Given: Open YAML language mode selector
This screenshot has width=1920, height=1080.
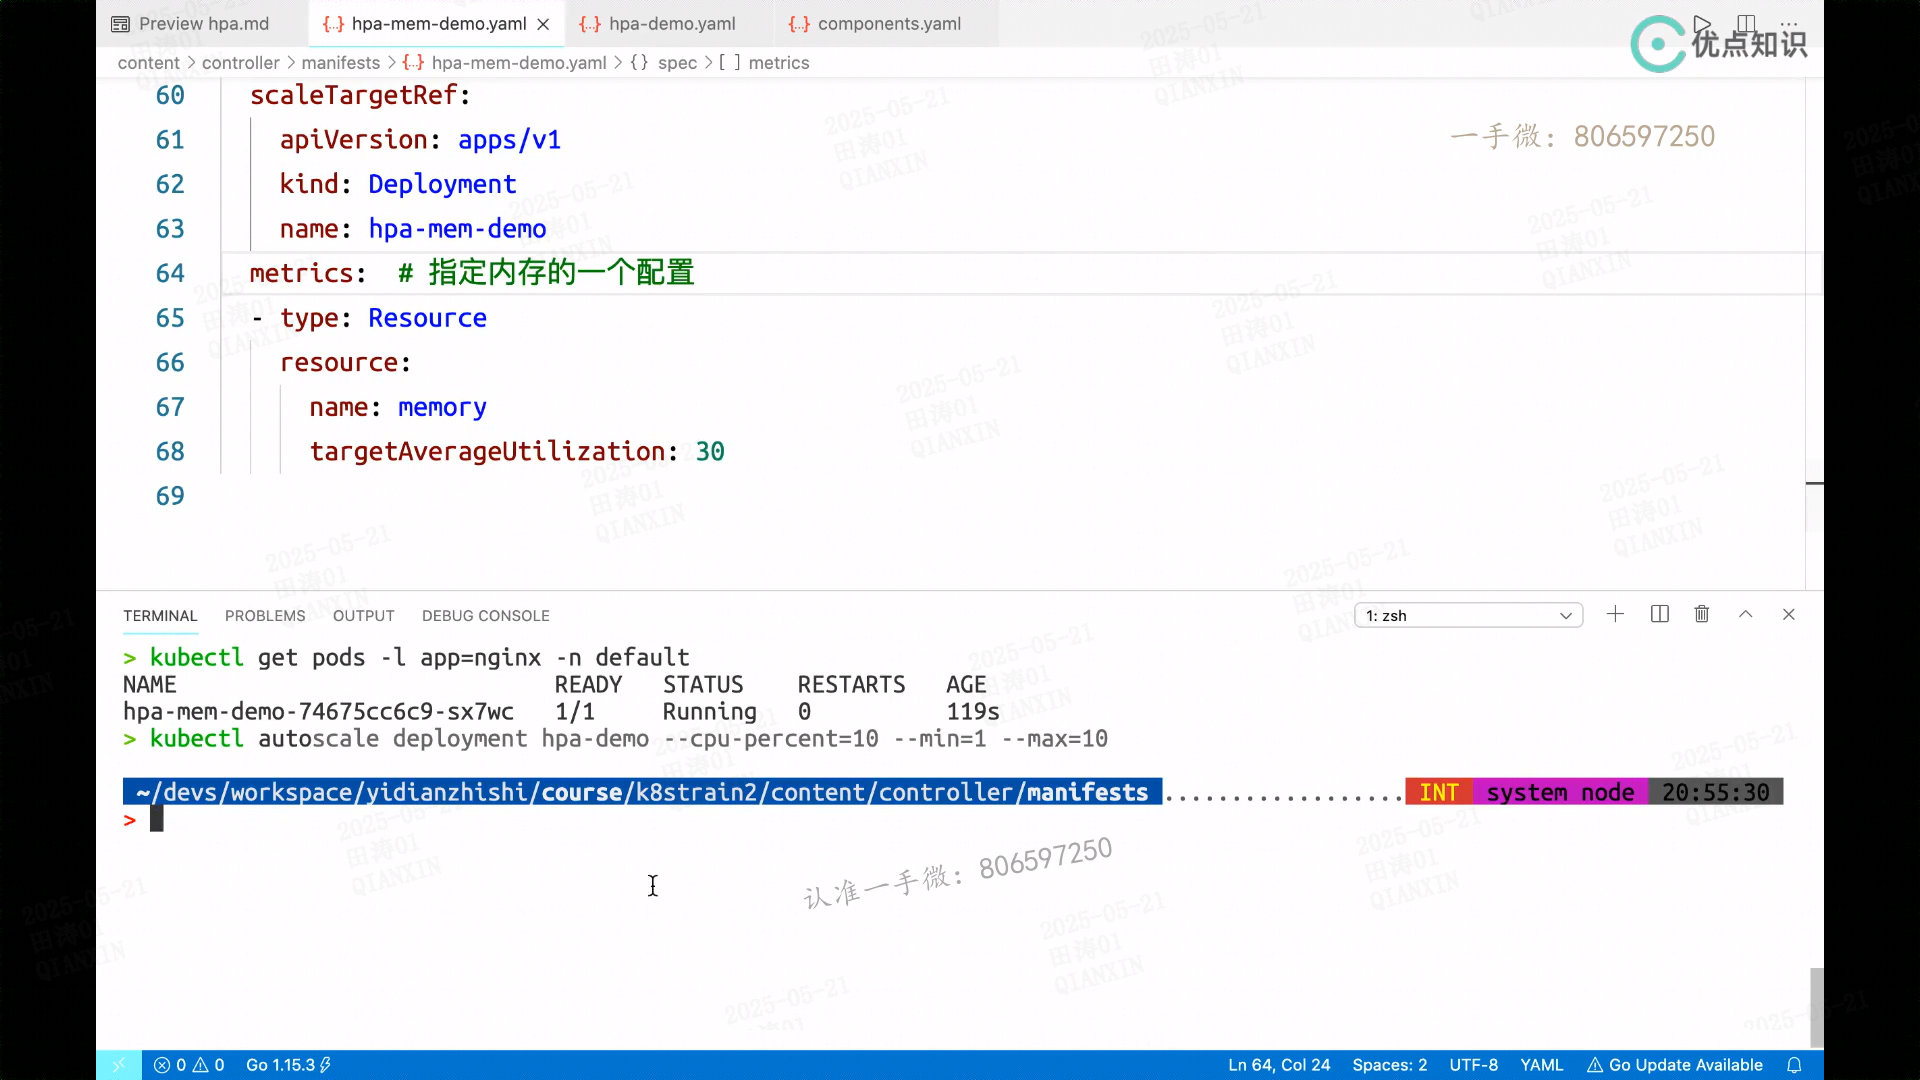Looking at the screenshot, I should pyautogui.click(x=1541, y=1065).
